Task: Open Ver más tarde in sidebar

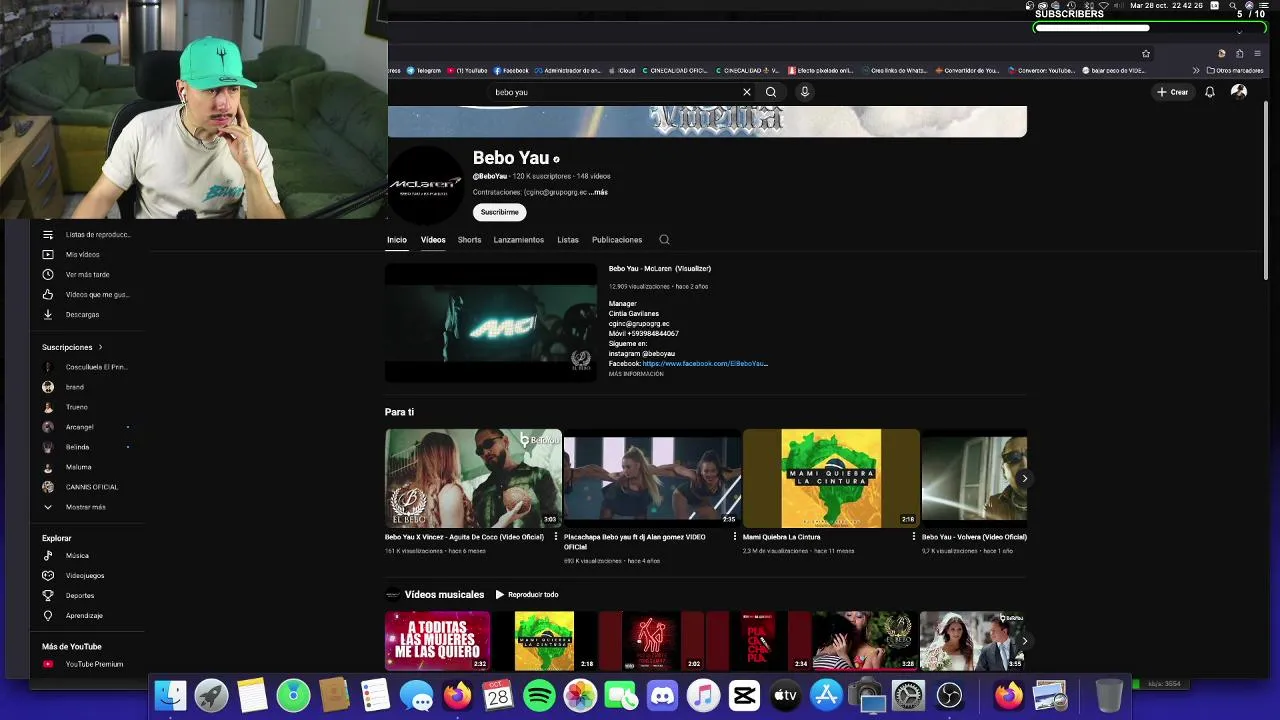Action: 76,274
